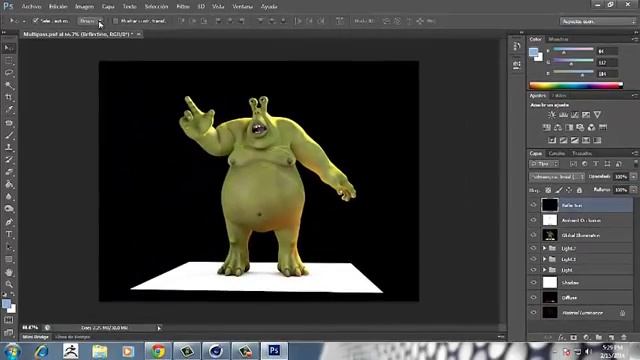Add a layer mask from Layers footer

coord(573,338)
